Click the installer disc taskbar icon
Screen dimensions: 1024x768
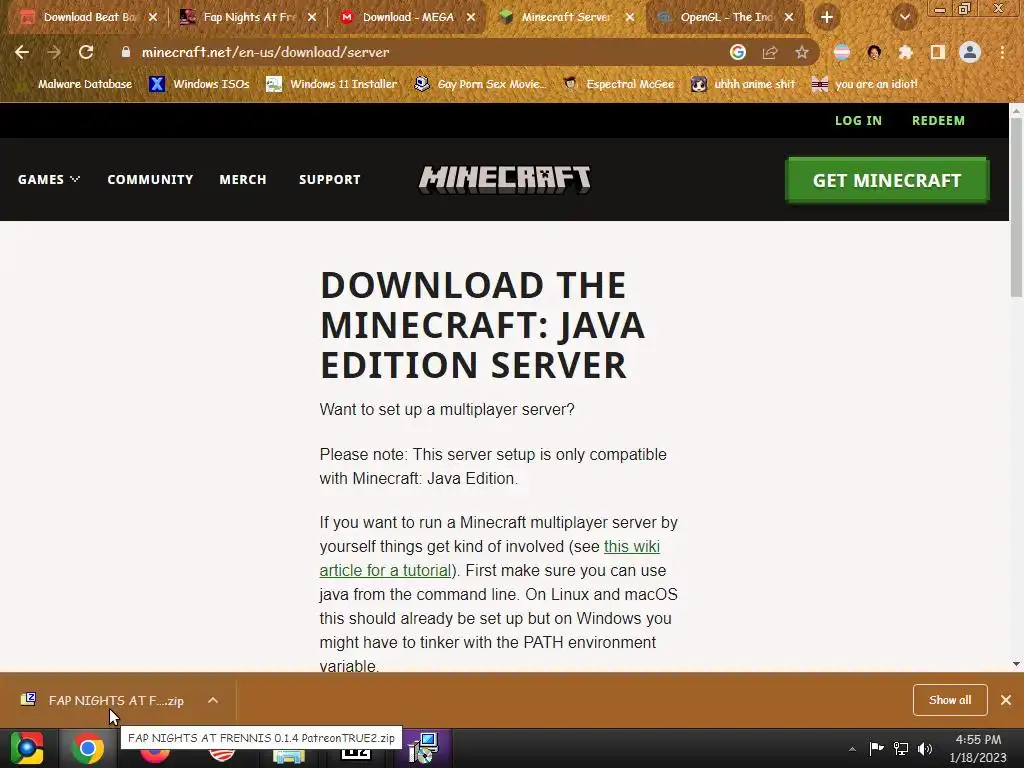(423, 748)
